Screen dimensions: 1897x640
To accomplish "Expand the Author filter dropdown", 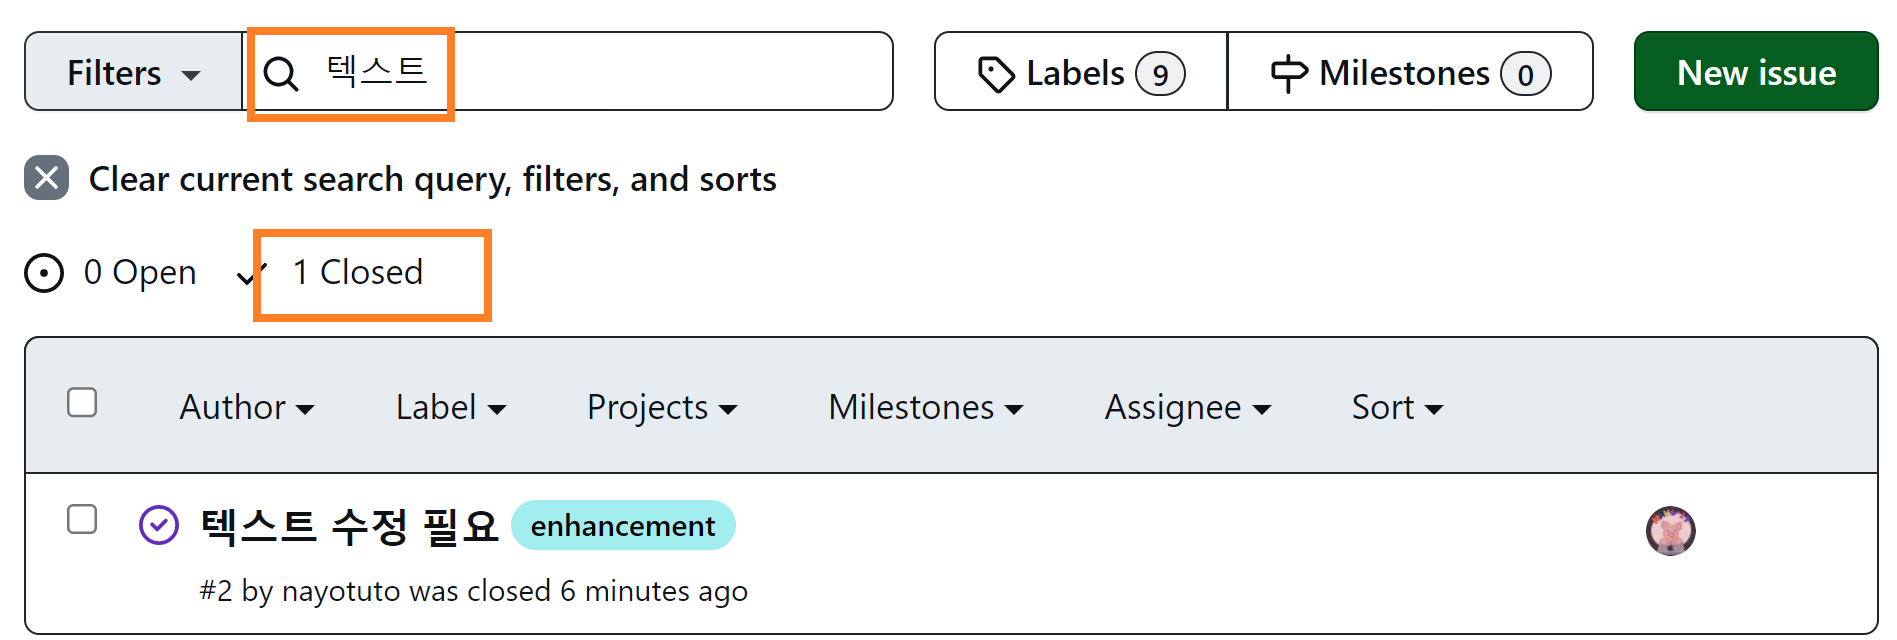I will tap(247, 408).
